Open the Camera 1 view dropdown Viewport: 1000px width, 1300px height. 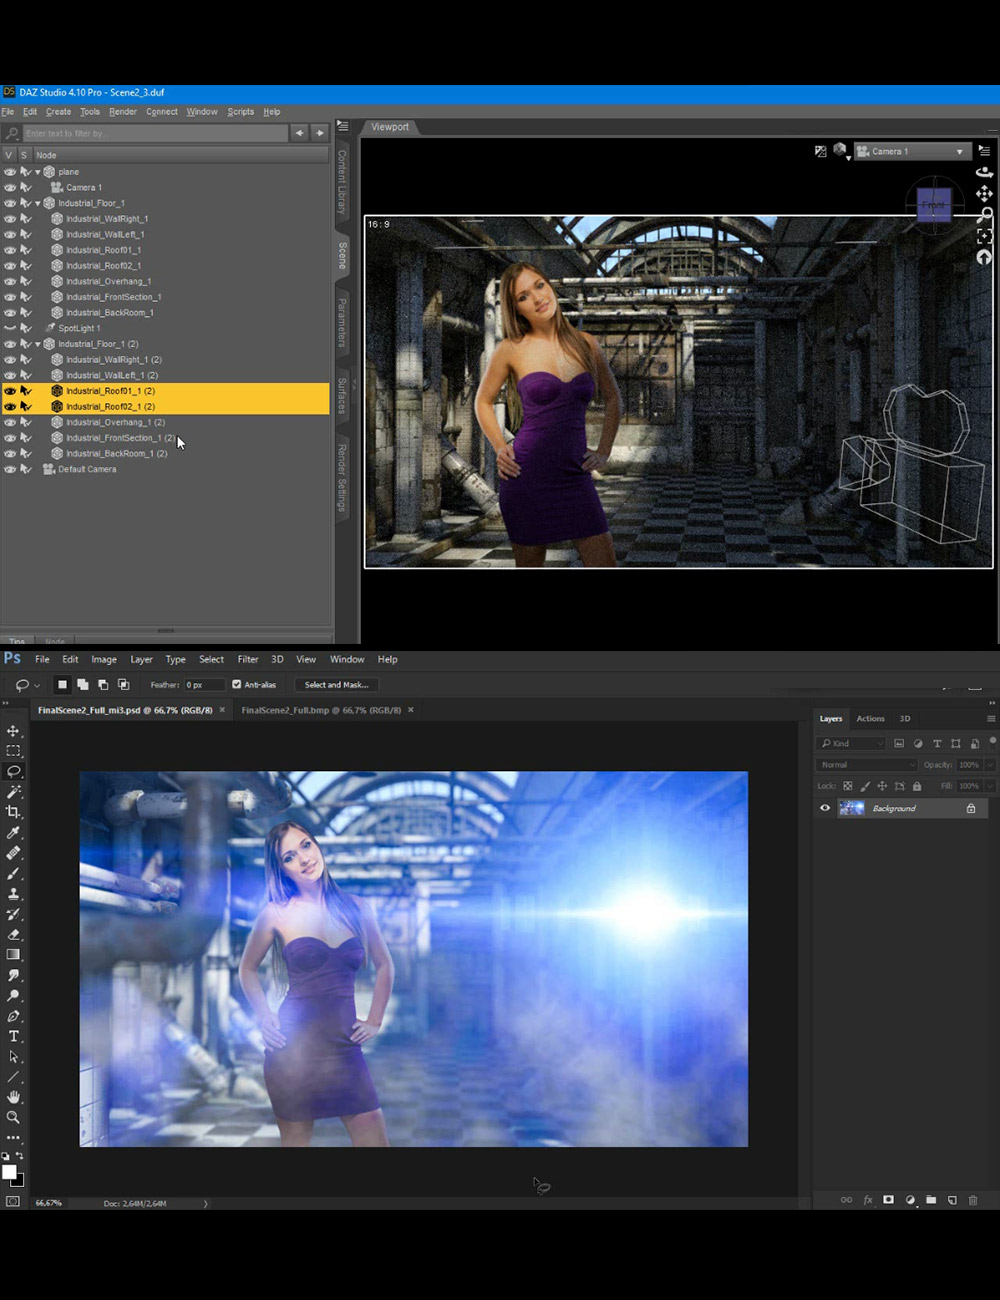click(911, 151)
